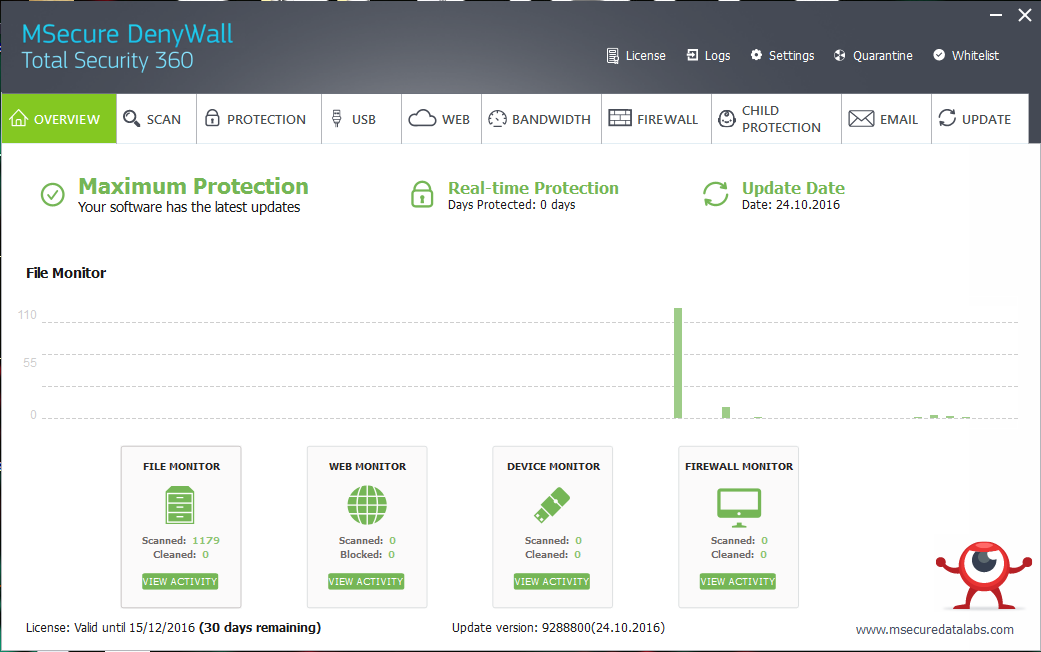Click the Scan magnifier icon
This screenshot has height=652, width=1041.
131,118
